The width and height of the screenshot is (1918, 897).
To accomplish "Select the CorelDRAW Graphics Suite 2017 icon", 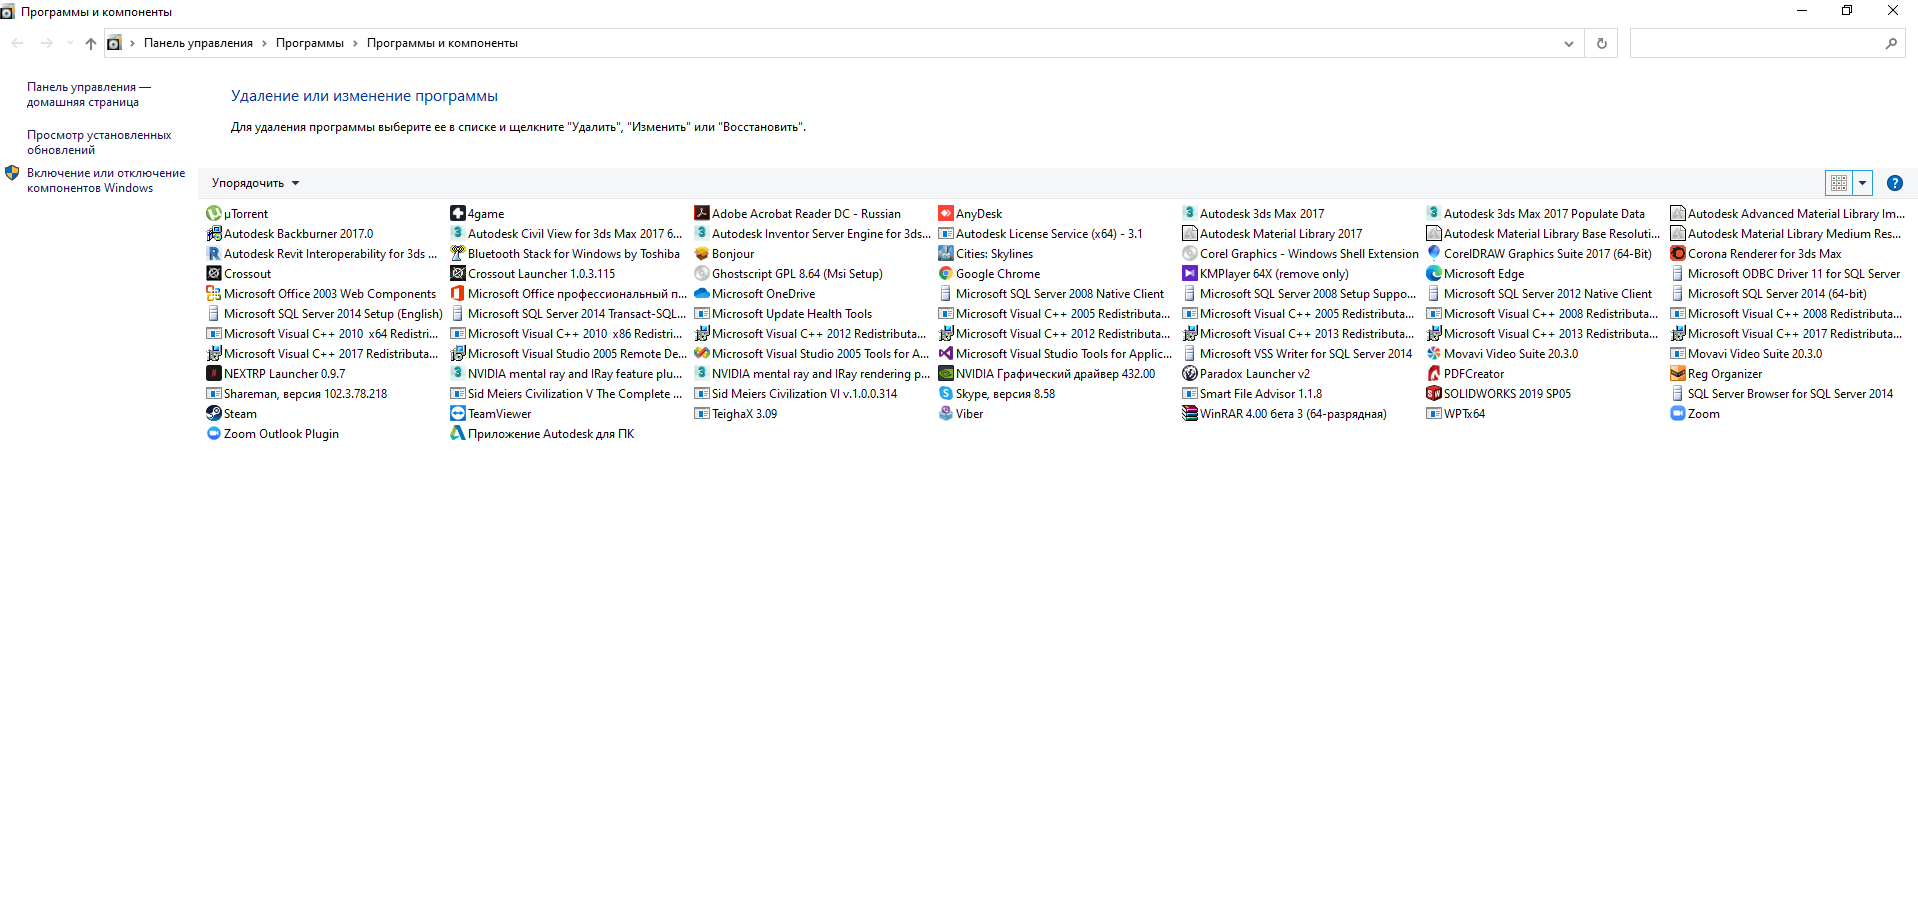I will coord(1433,253).
